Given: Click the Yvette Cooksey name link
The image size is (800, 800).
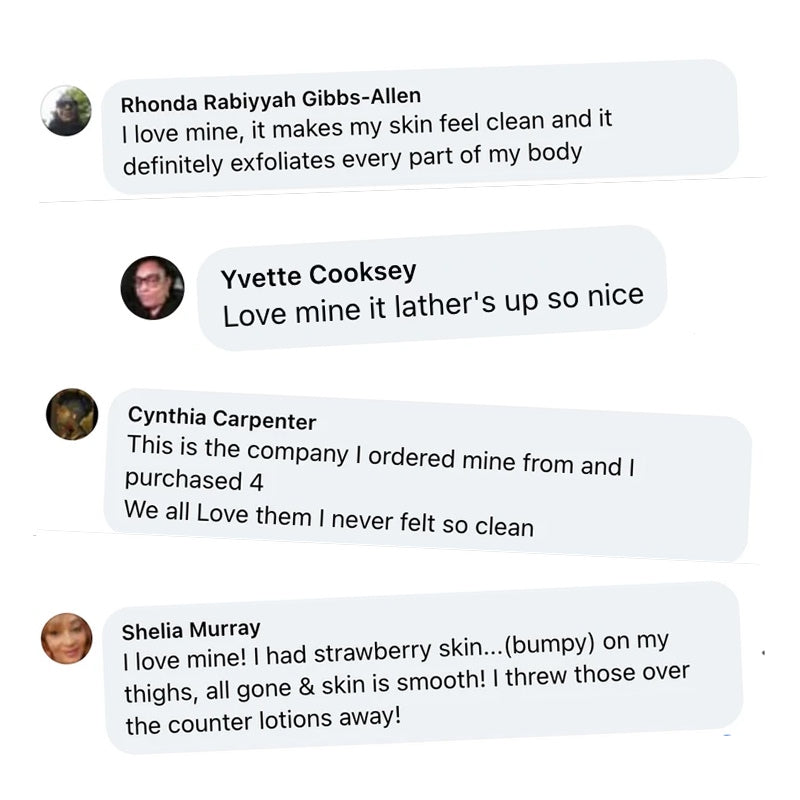Looking at the screenshot, I should [319, 275].
